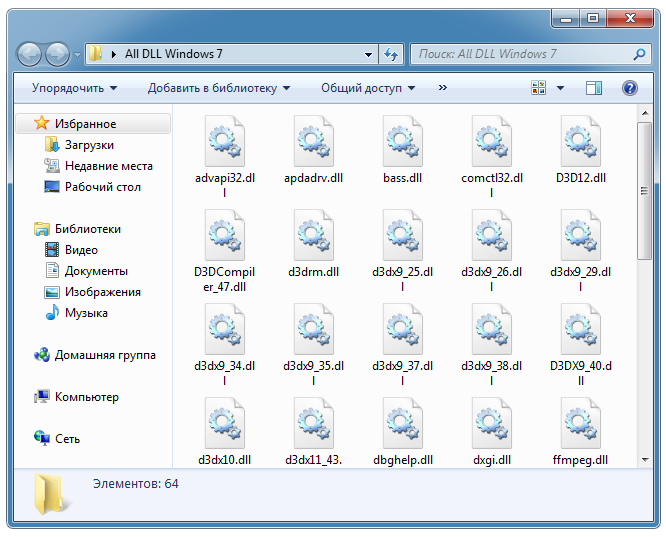Screen dimensions: 666x537
Task: Select the comctl32.dll file icon
Action: click(x=492, y=141)
